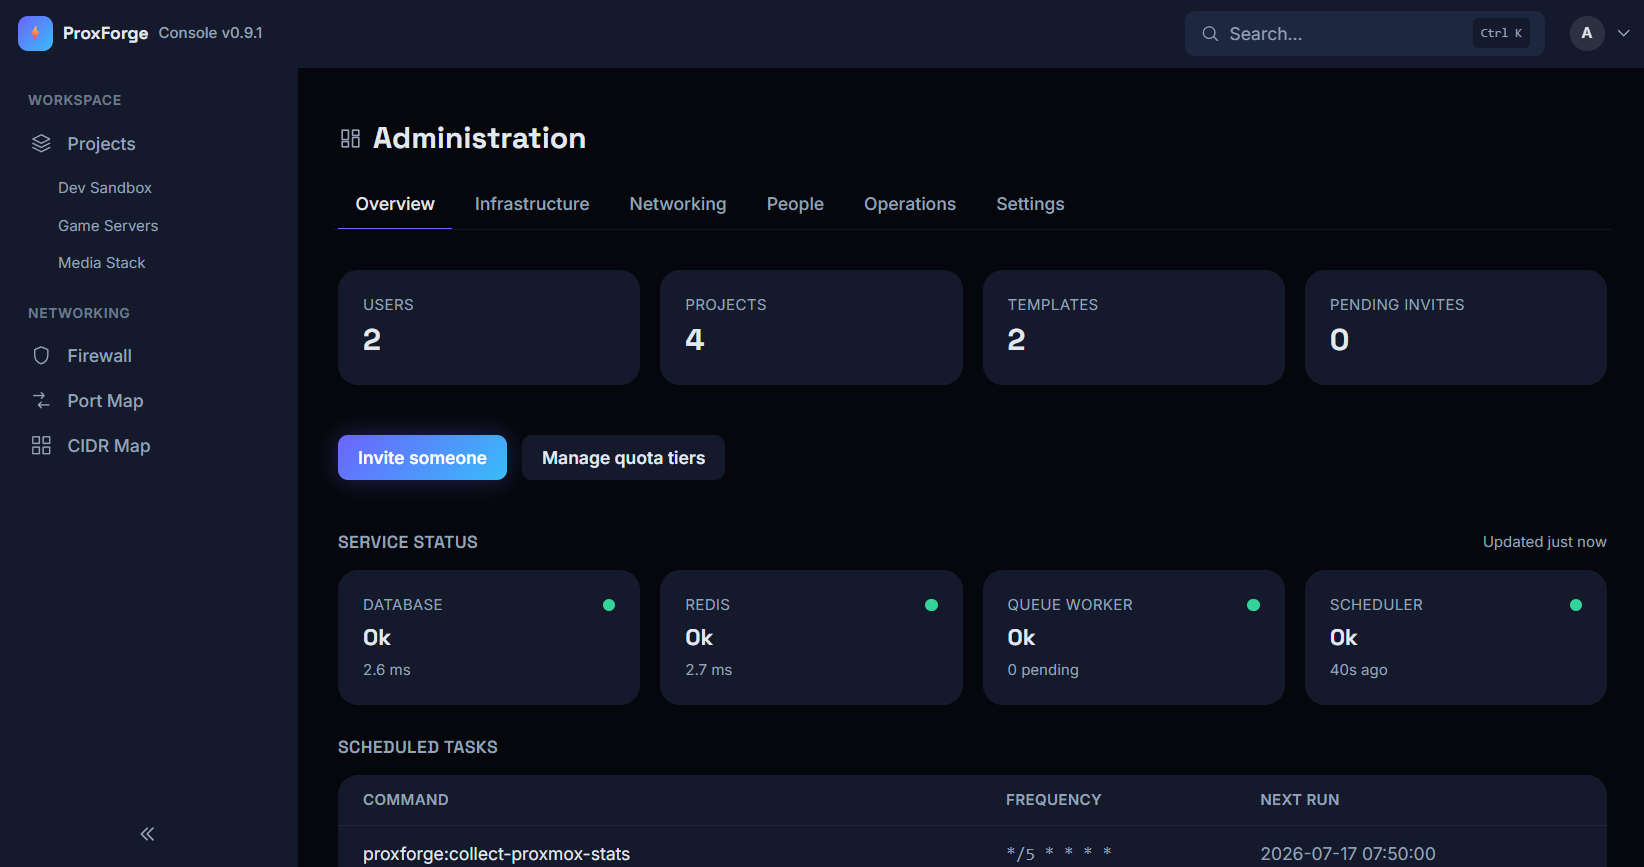
Task: Click the Projects stat card
Action: (811, 327)
